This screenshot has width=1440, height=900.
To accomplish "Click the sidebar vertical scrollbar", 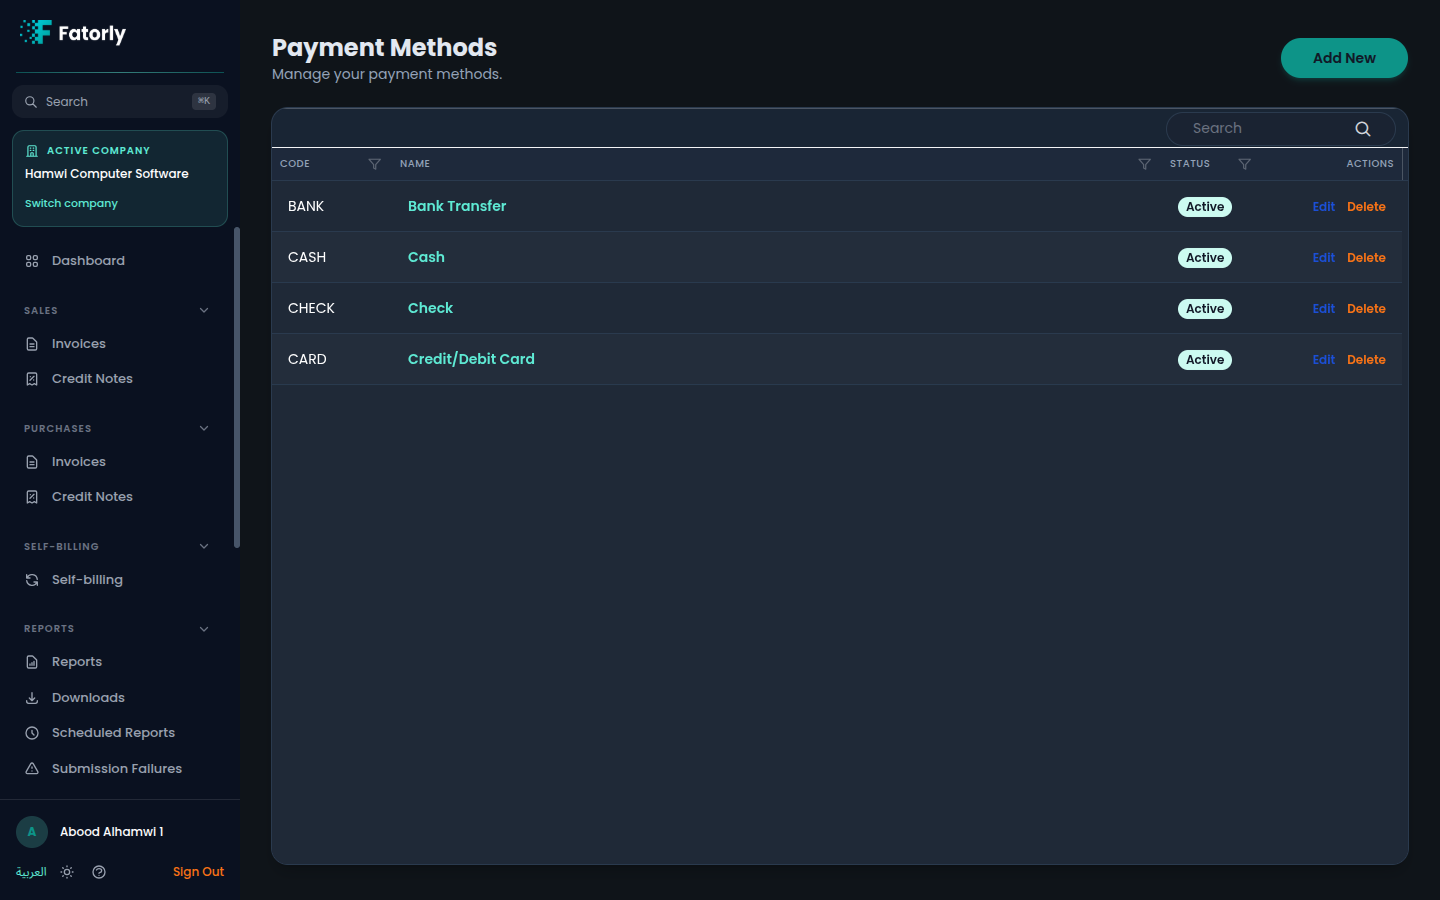I will click(237, 388).
